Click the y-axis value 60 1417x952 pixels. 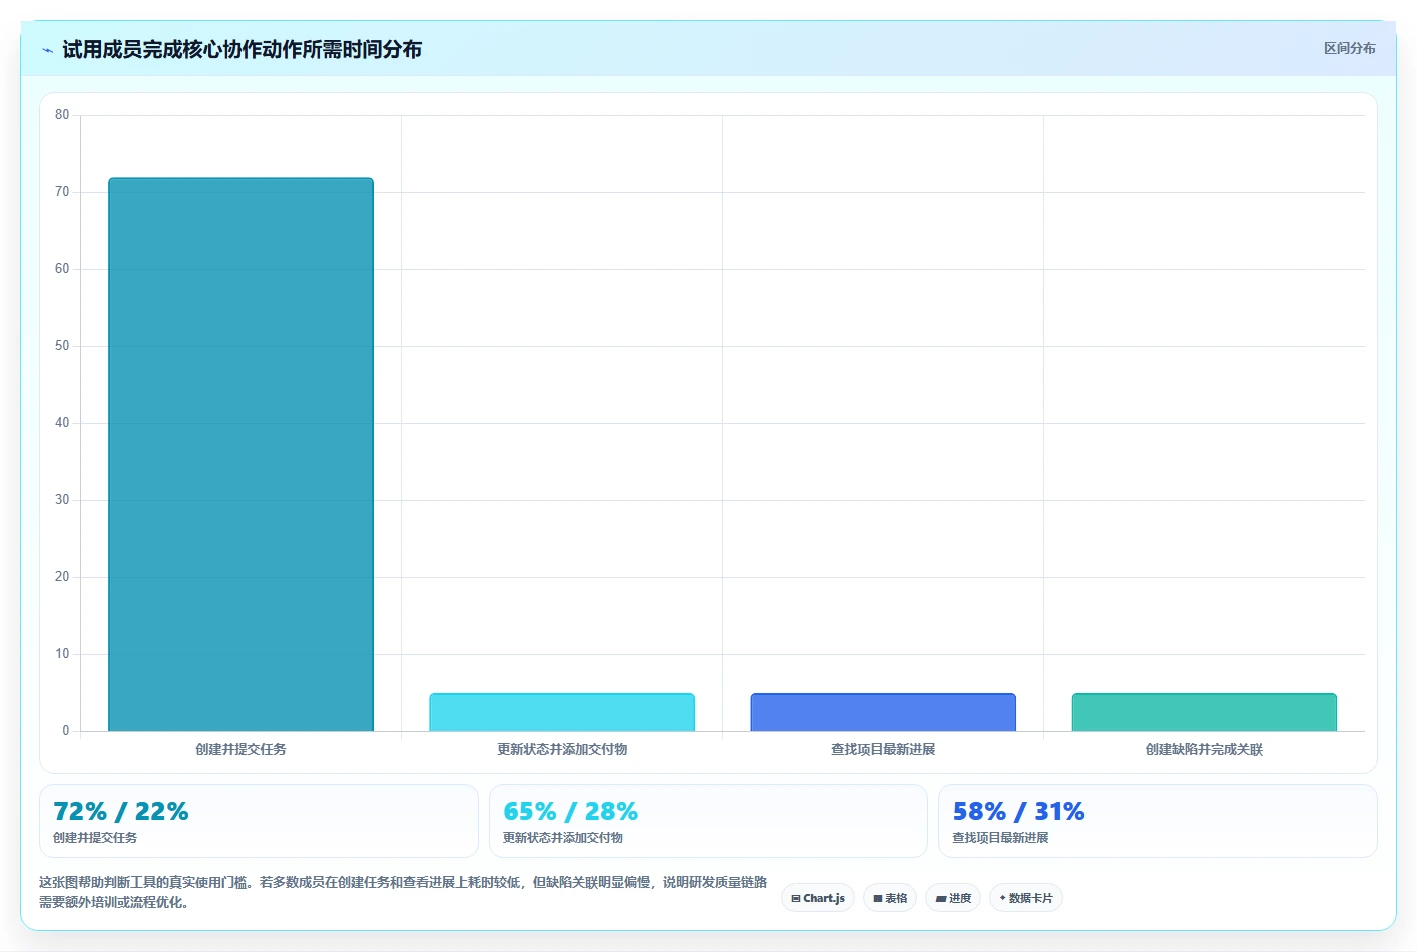point(62,269)
